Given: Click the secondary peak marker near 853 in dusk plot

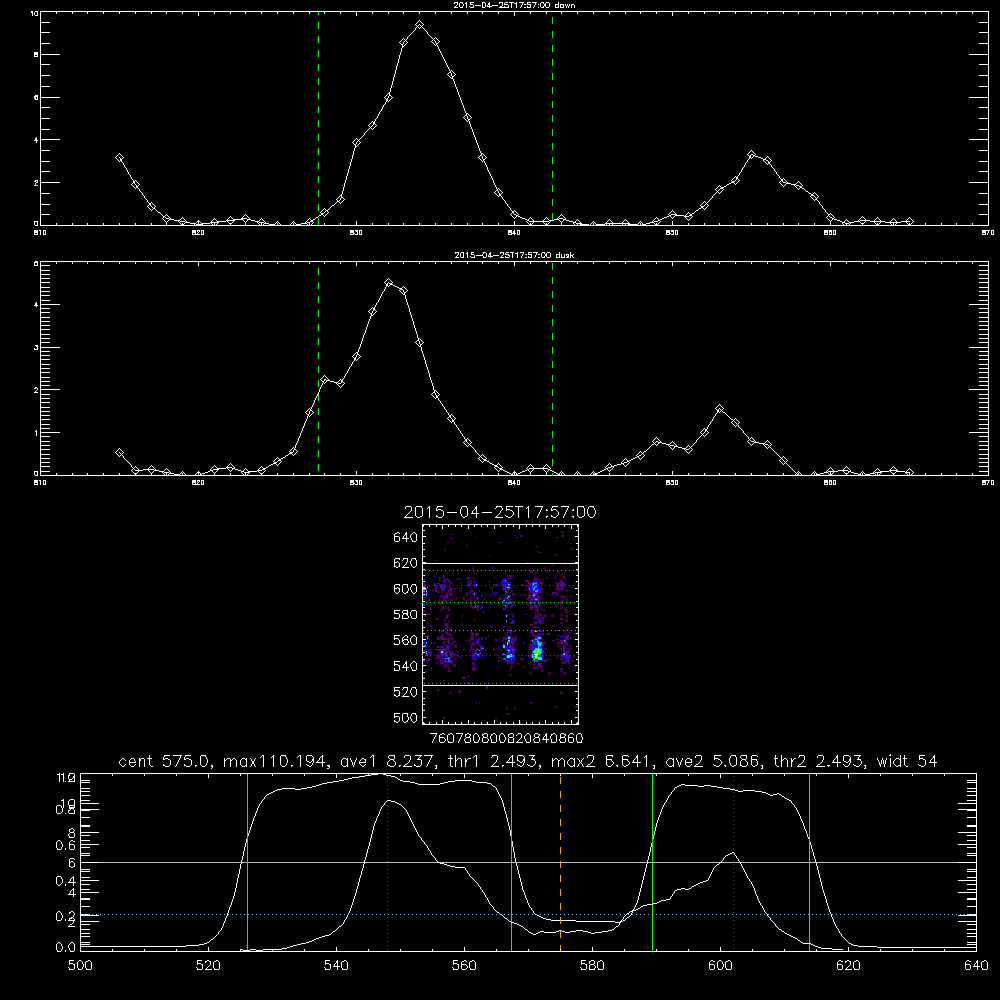Looking at the screenshot, I should pos(720,408).
